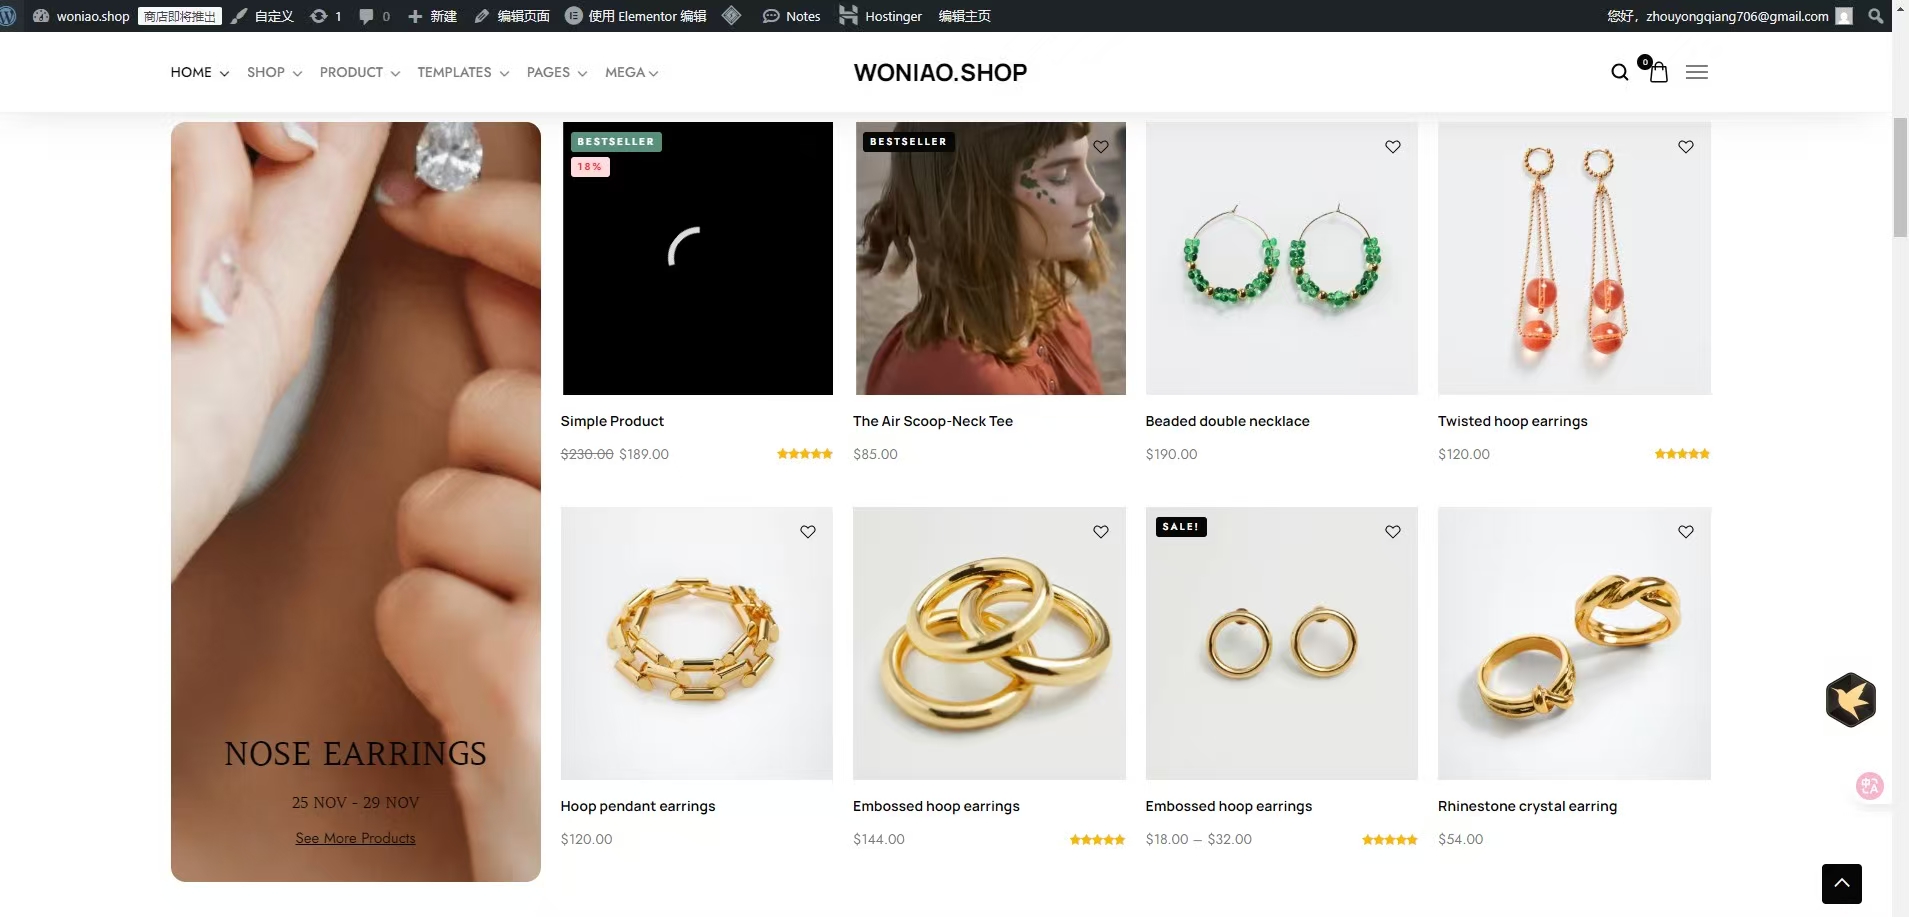
Task: Expand the MEGA dropdown menu
Action: (x=631, y=72)
